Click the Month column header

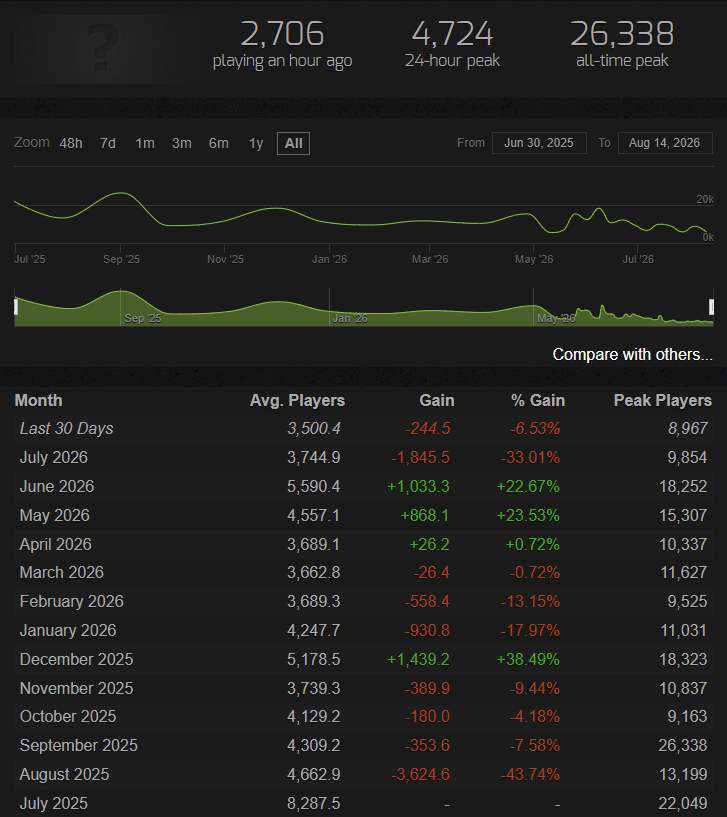click(39, 400)
